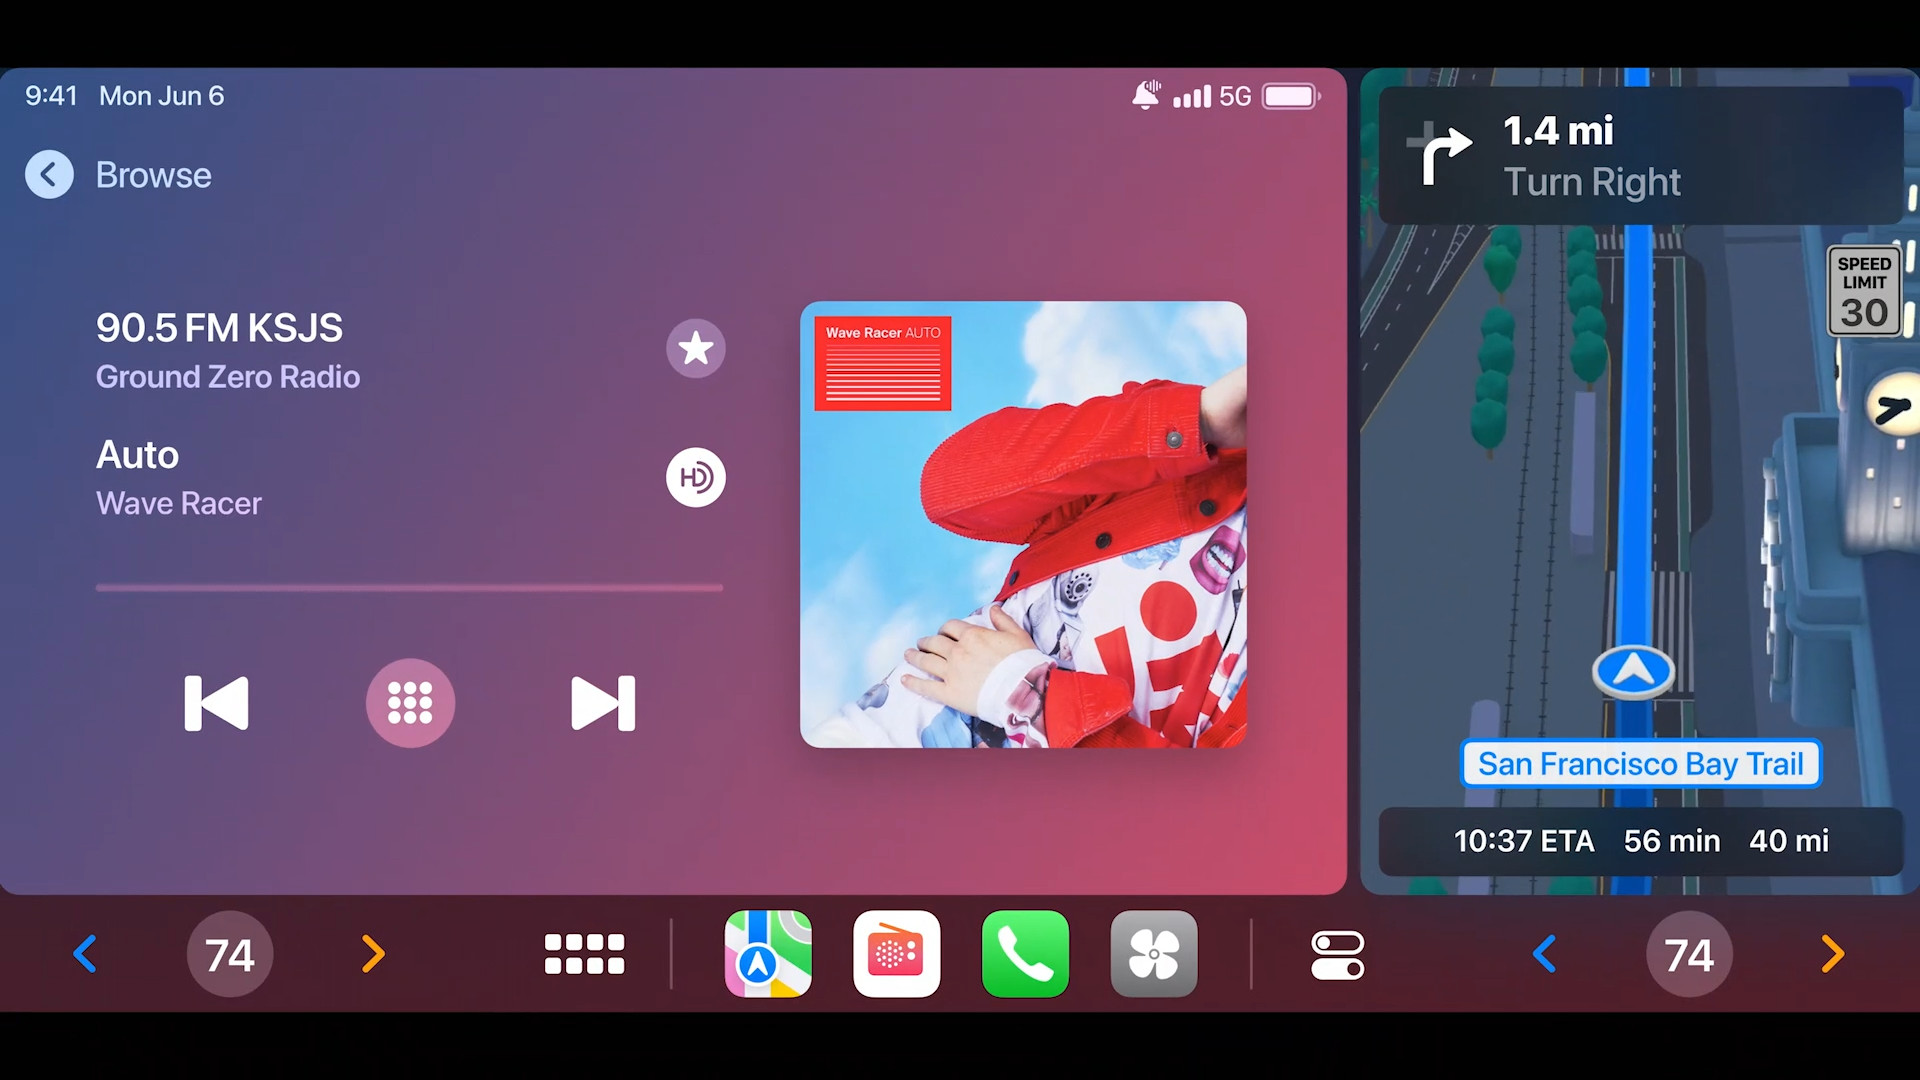
Task: Open the vehicle settings toggles icon
Action: (1337, 954)
